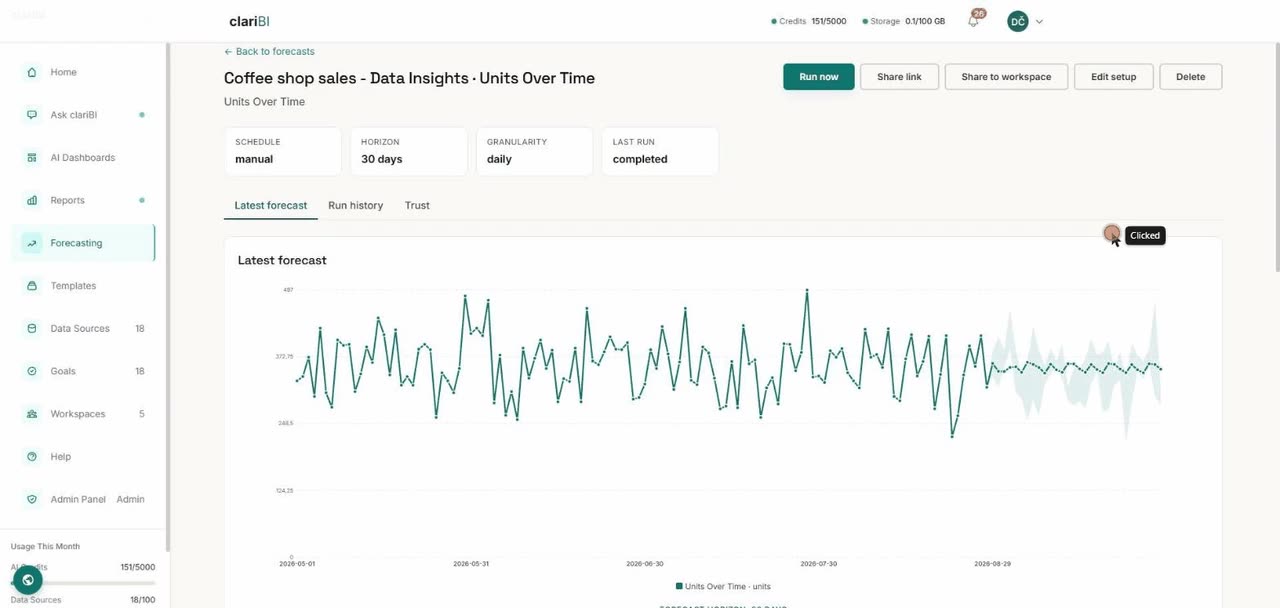Image resolution: width=1280 pixels, height=608 pixels.
Task: Go to Goals menu item
Action: click(84, 371)
